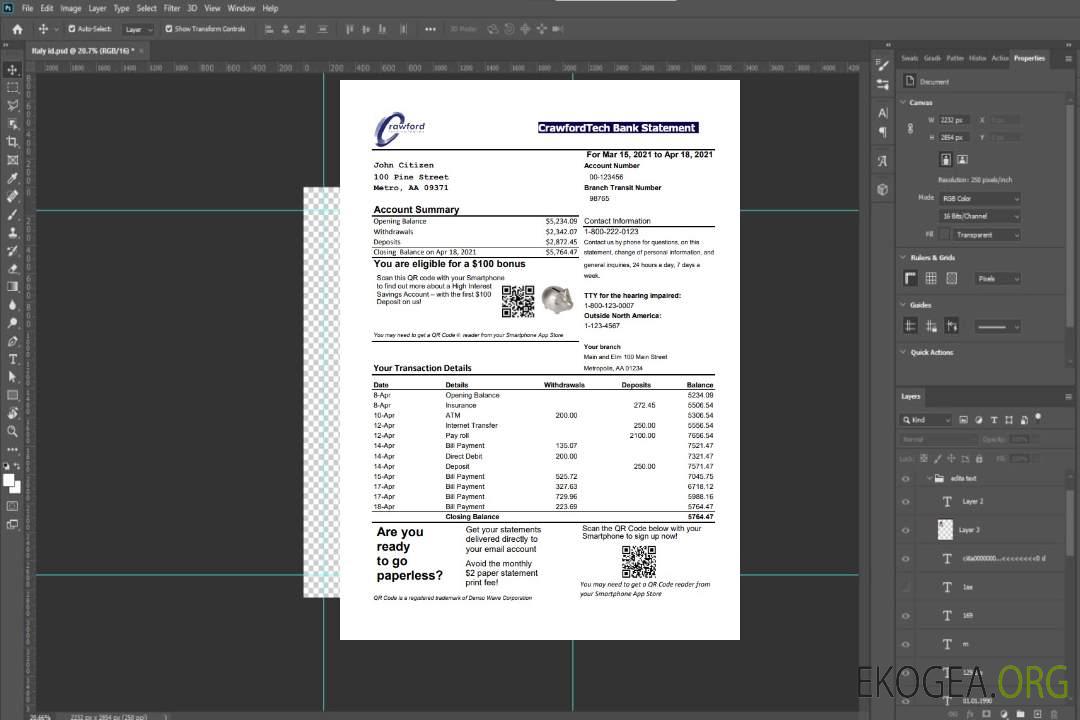Hide the edits text group layer
This screenshot has height=720, width=1080.
pos(906,479)
